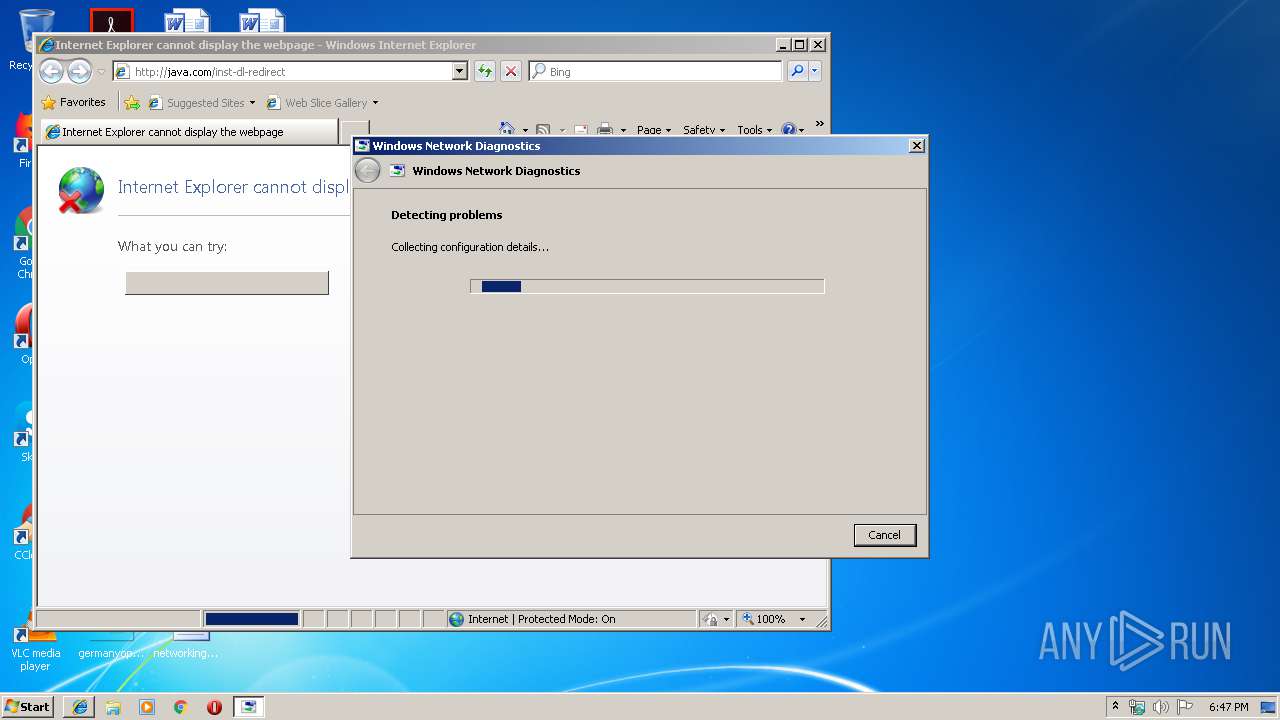Show hidden system tray icons
The width and height of the screenshot is (1280, 720).
pyautogui.click(x=1115, y=706)
